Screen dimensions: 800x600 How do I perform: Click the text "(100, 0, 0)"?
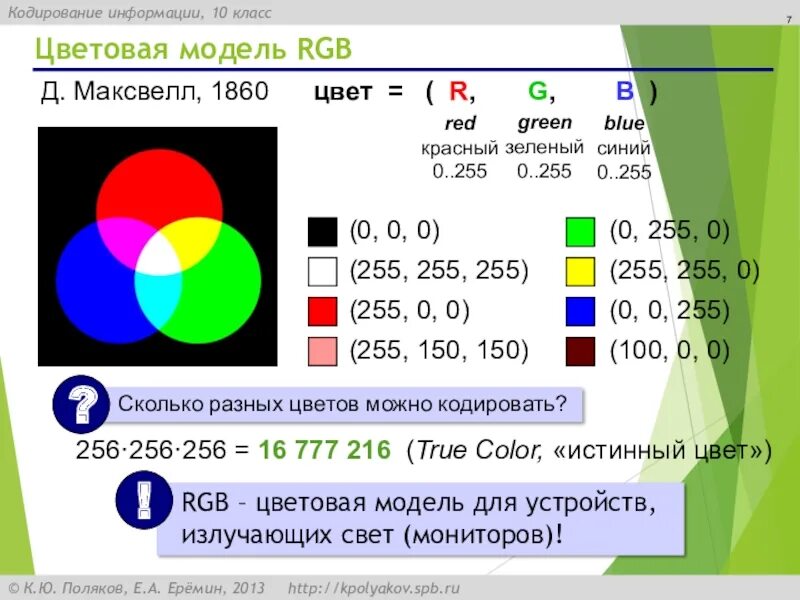[x=669, y=351]
